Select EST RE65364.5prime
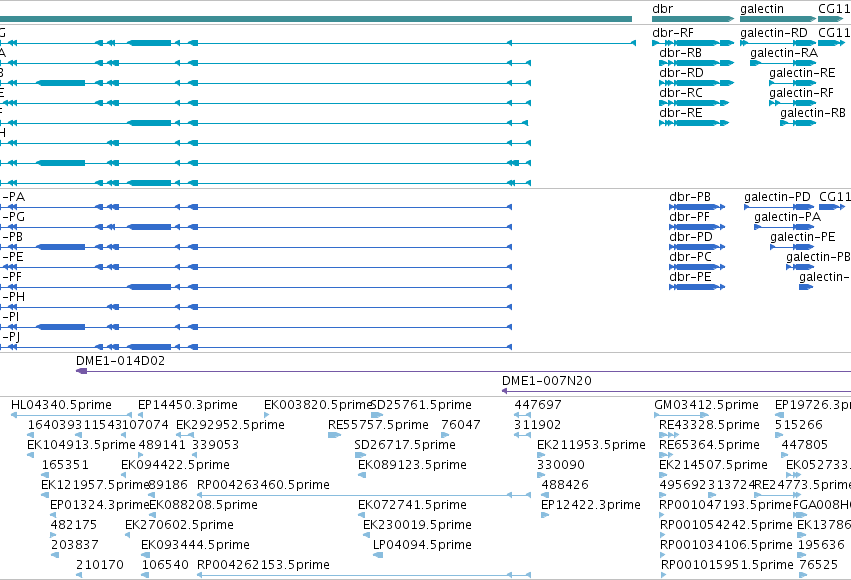The image size is (851, 580). coord(709,445)
